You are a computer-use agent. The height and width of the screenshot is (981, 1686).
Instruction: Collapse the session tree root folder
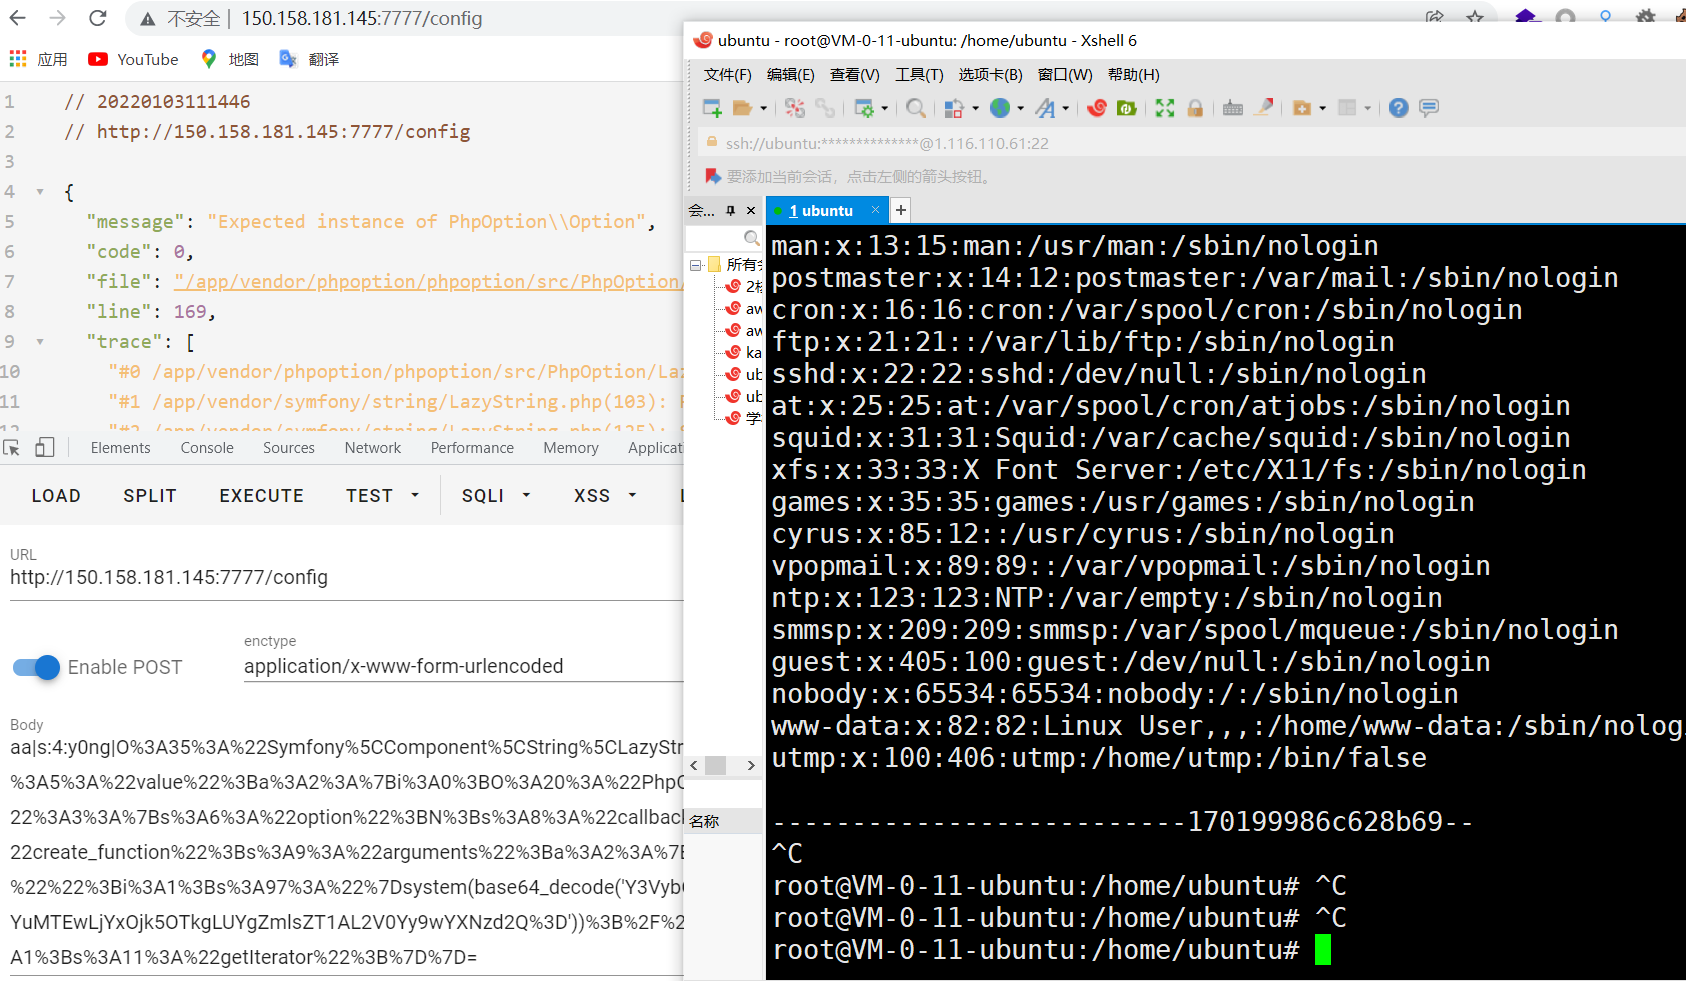click(695, 265)
